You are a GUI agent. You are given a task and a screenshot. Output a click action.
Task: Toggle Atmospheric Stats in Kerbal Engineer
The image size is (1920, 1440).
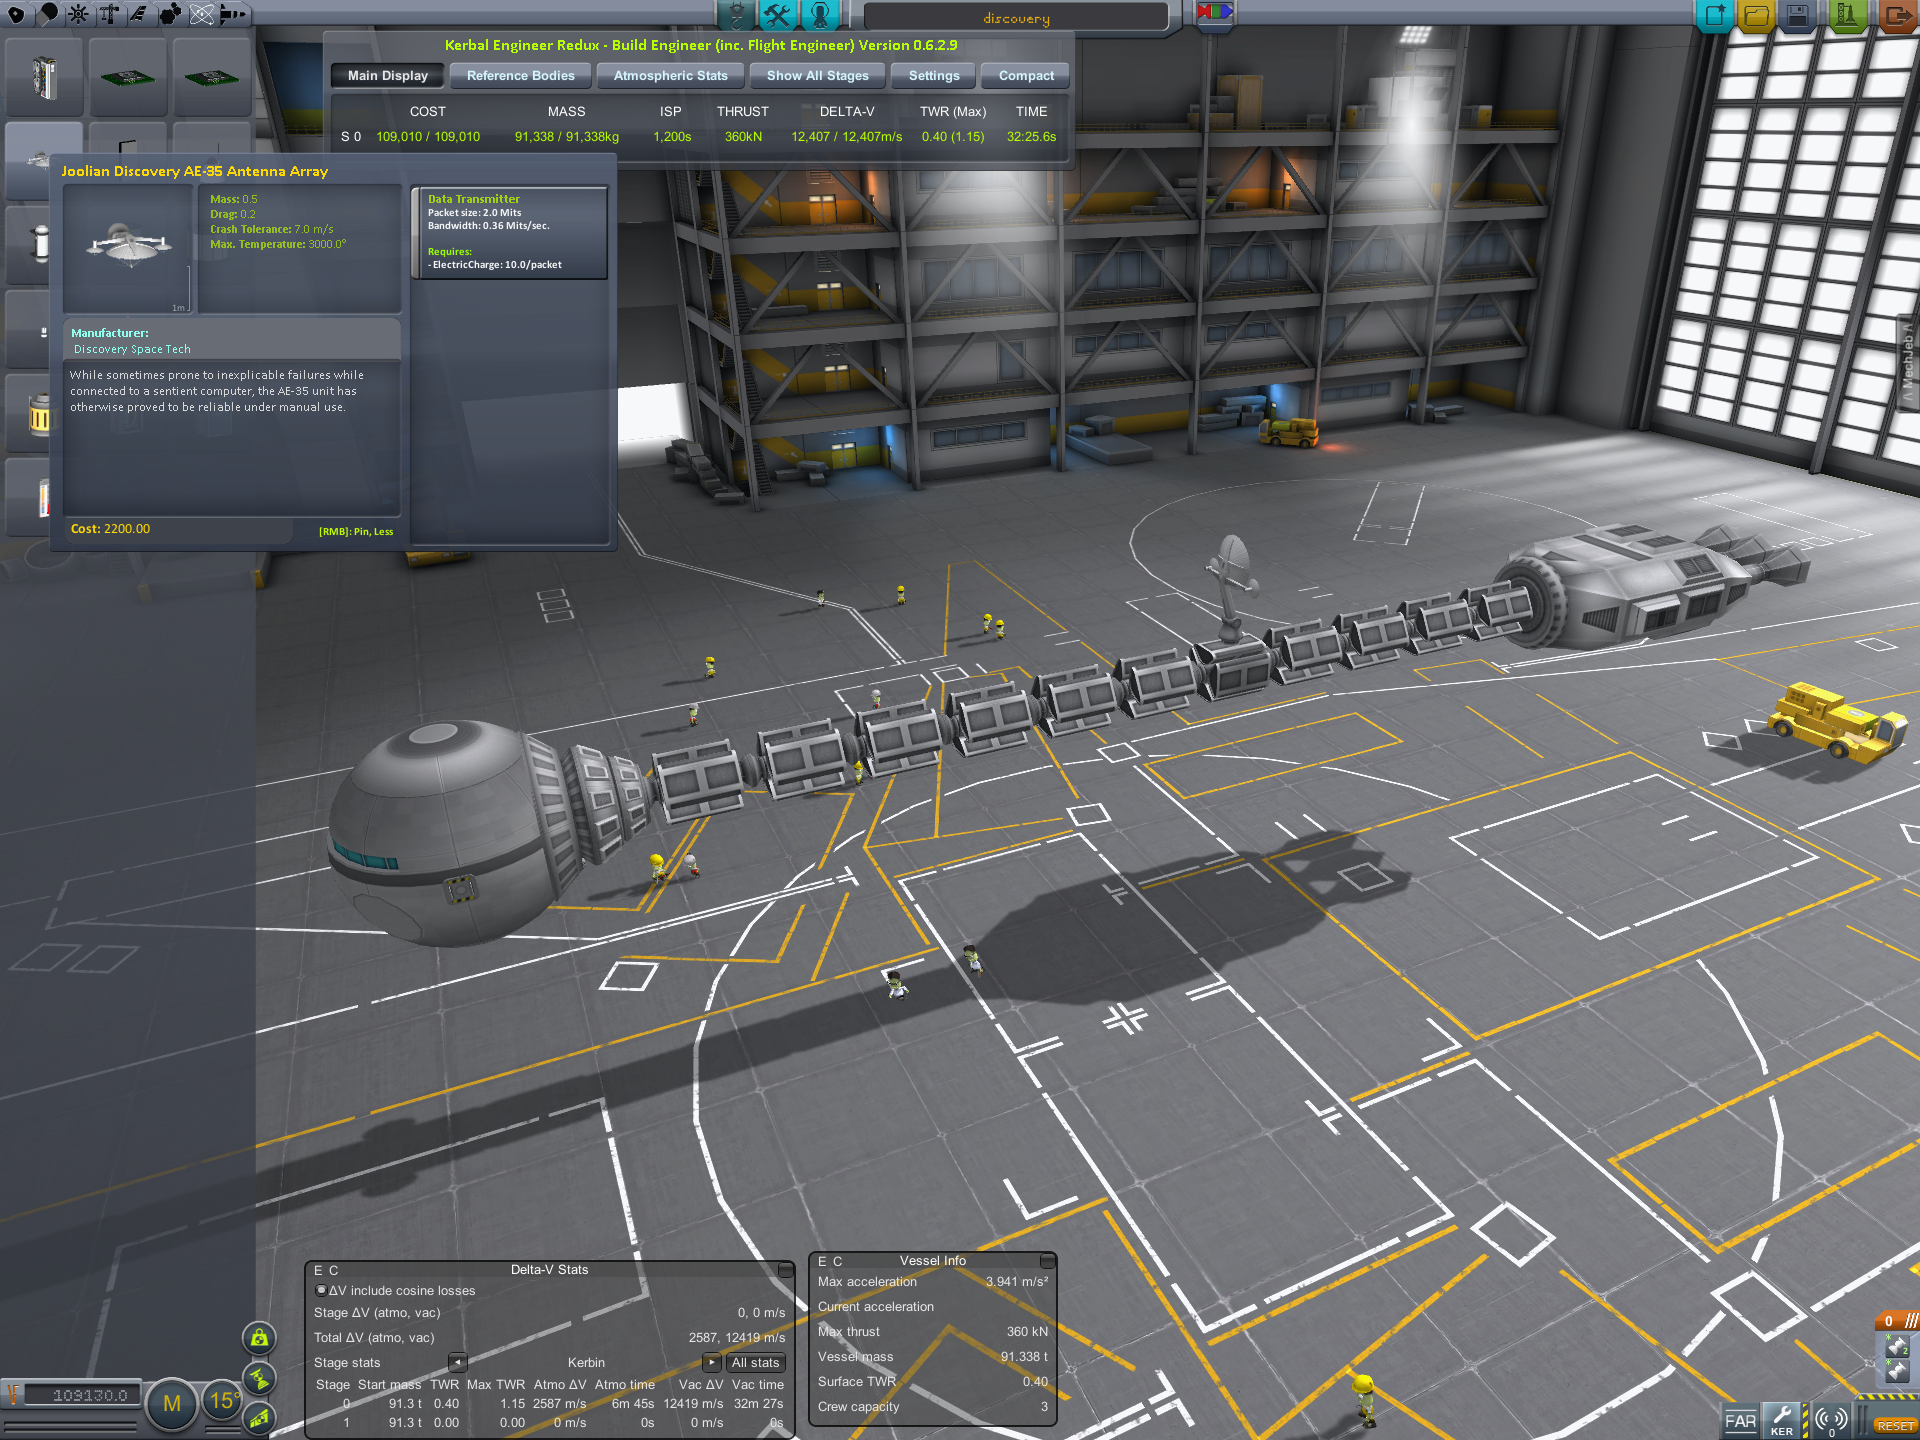click(x=670, y=76)
